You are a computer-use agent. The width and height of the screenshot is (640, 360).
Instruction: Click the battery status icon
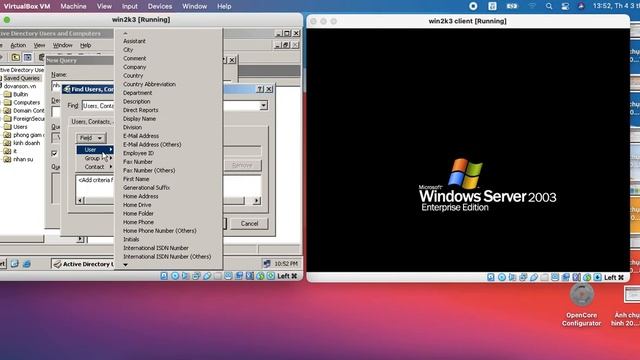pos(512,6)
